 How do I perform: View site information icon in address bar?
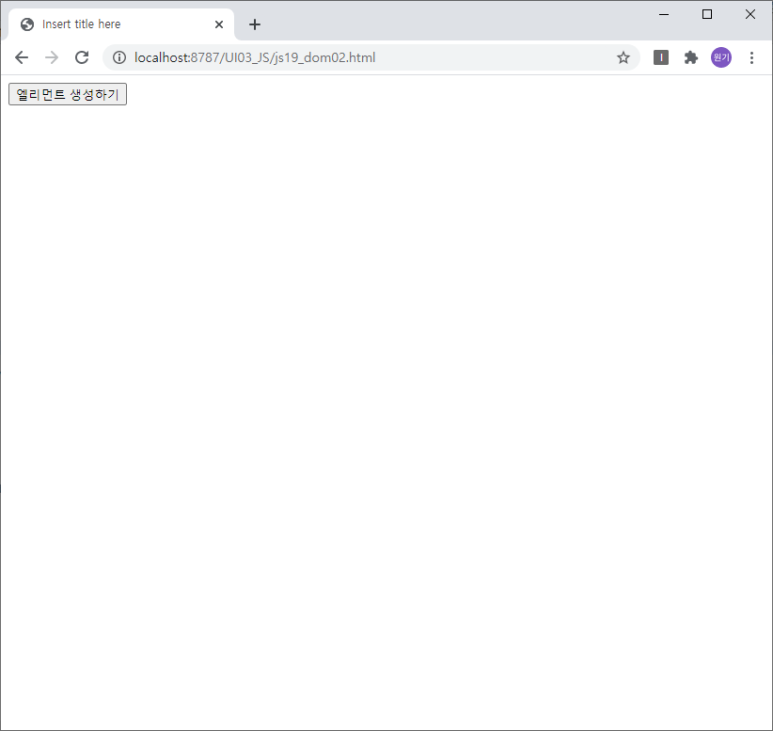tap(119, 58)
